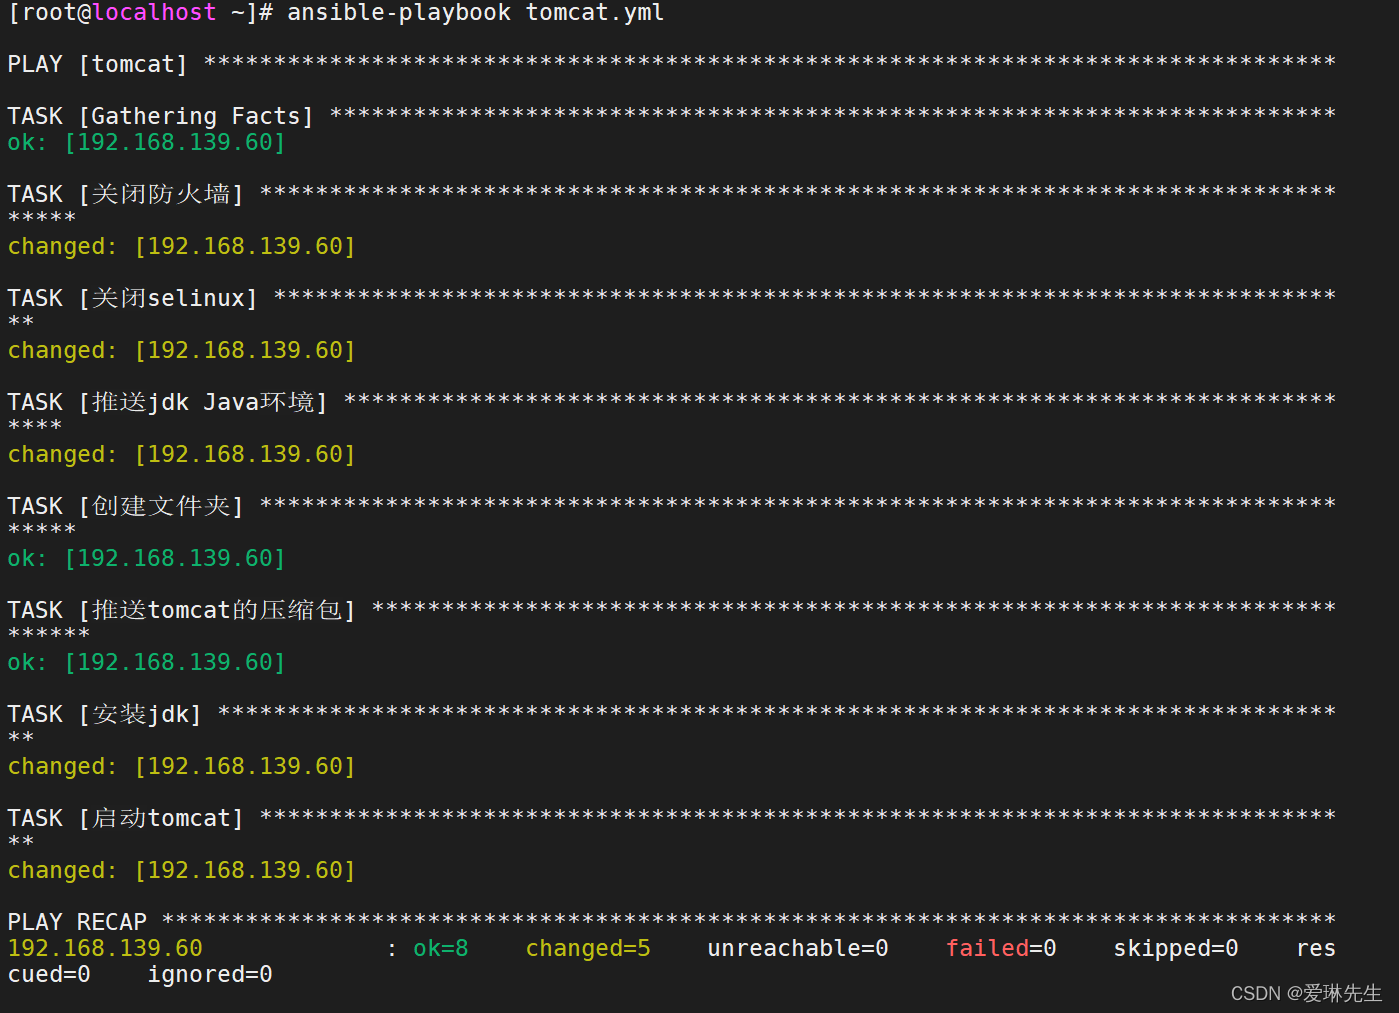Click the unreachable=0 recap value
The height and width of the screenshot is (1013, 1399).
(x=798, y=948)
